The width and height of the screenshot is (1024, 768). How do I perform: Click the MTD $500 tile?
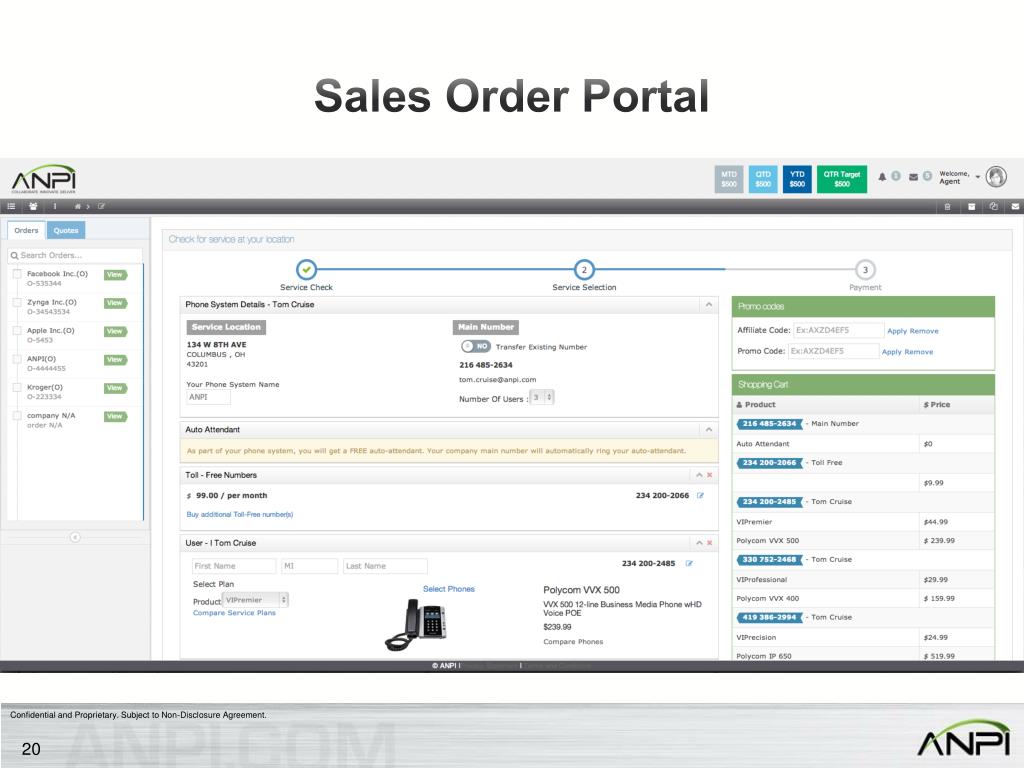[x=729, y=179]
